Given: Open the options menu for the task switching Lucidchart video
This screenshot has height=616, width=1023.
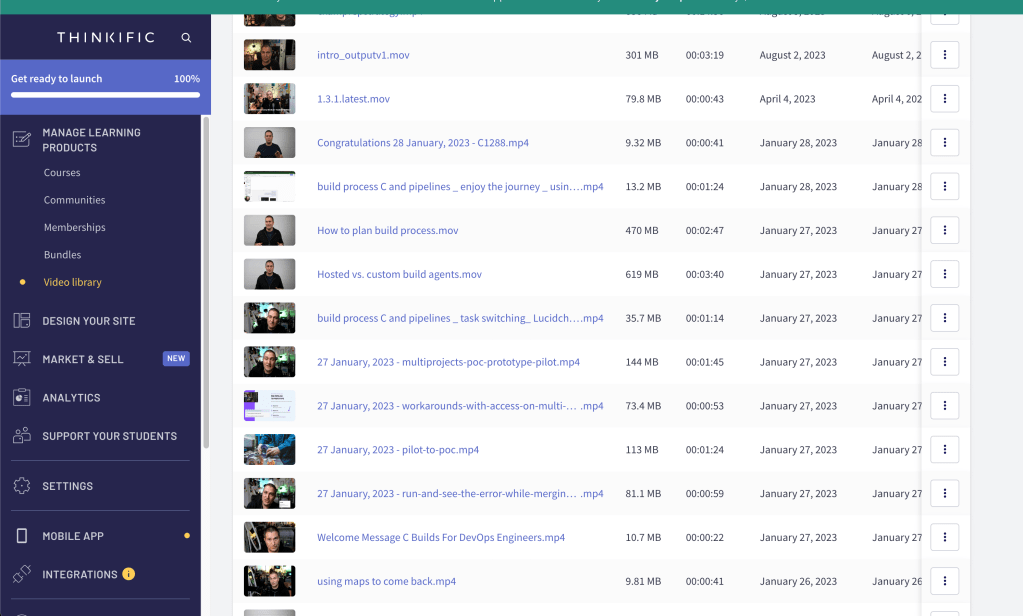Looking at the screenshot, I should 944,318.
